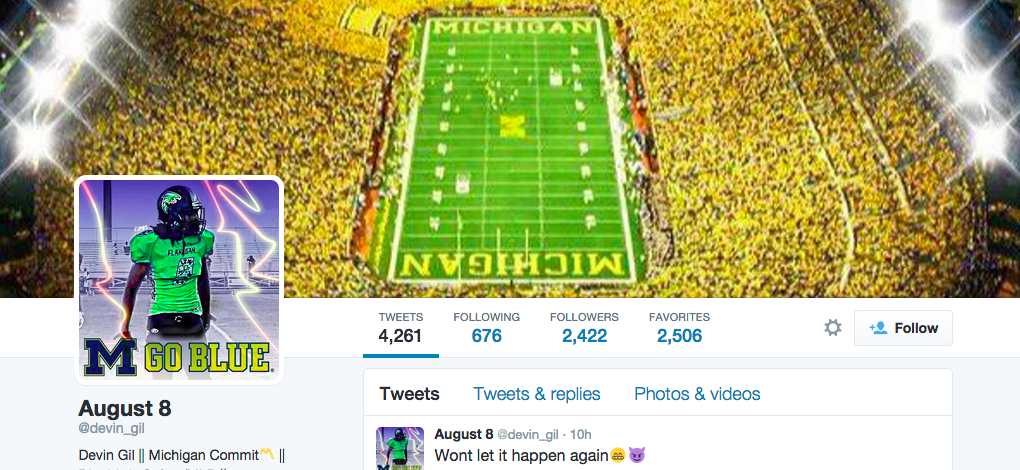Image resolution: width=1020 pixels, height=470 pixels.
Task: Open the Followers 2,422 list
Action: point(584,328)
